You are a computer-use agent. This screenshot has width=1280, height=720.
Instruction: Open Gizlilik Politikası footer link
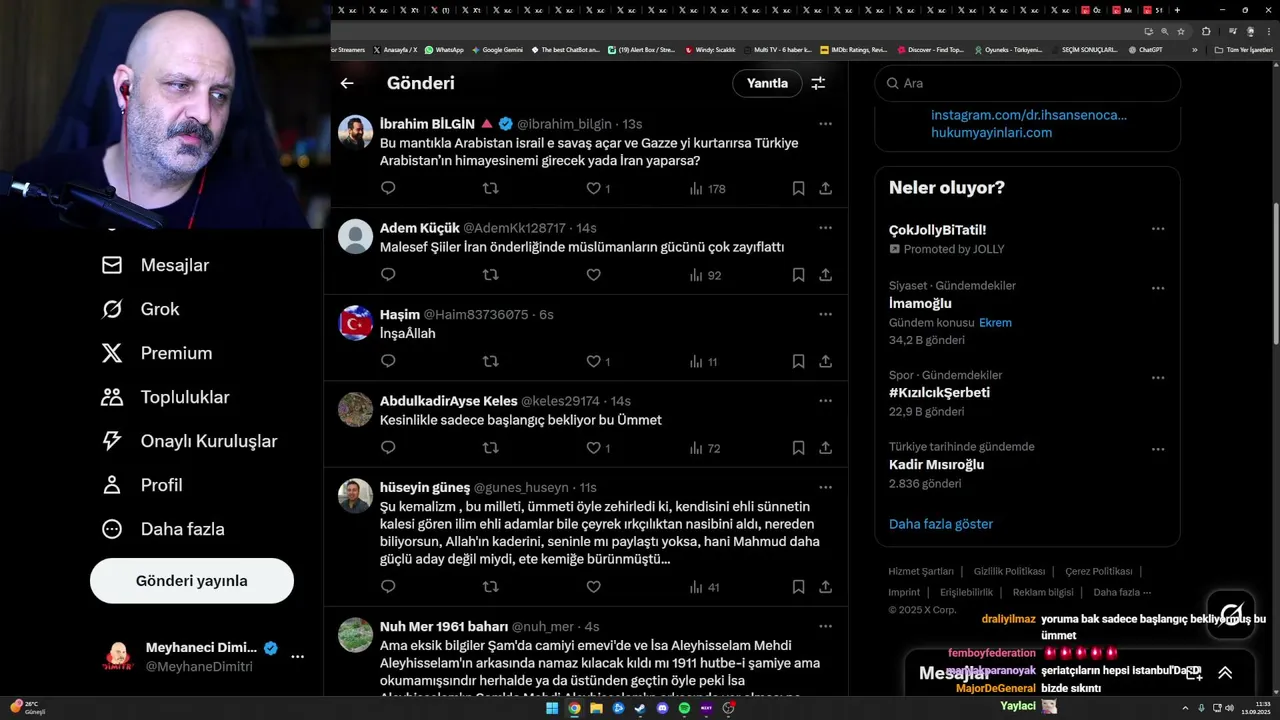1009,572
